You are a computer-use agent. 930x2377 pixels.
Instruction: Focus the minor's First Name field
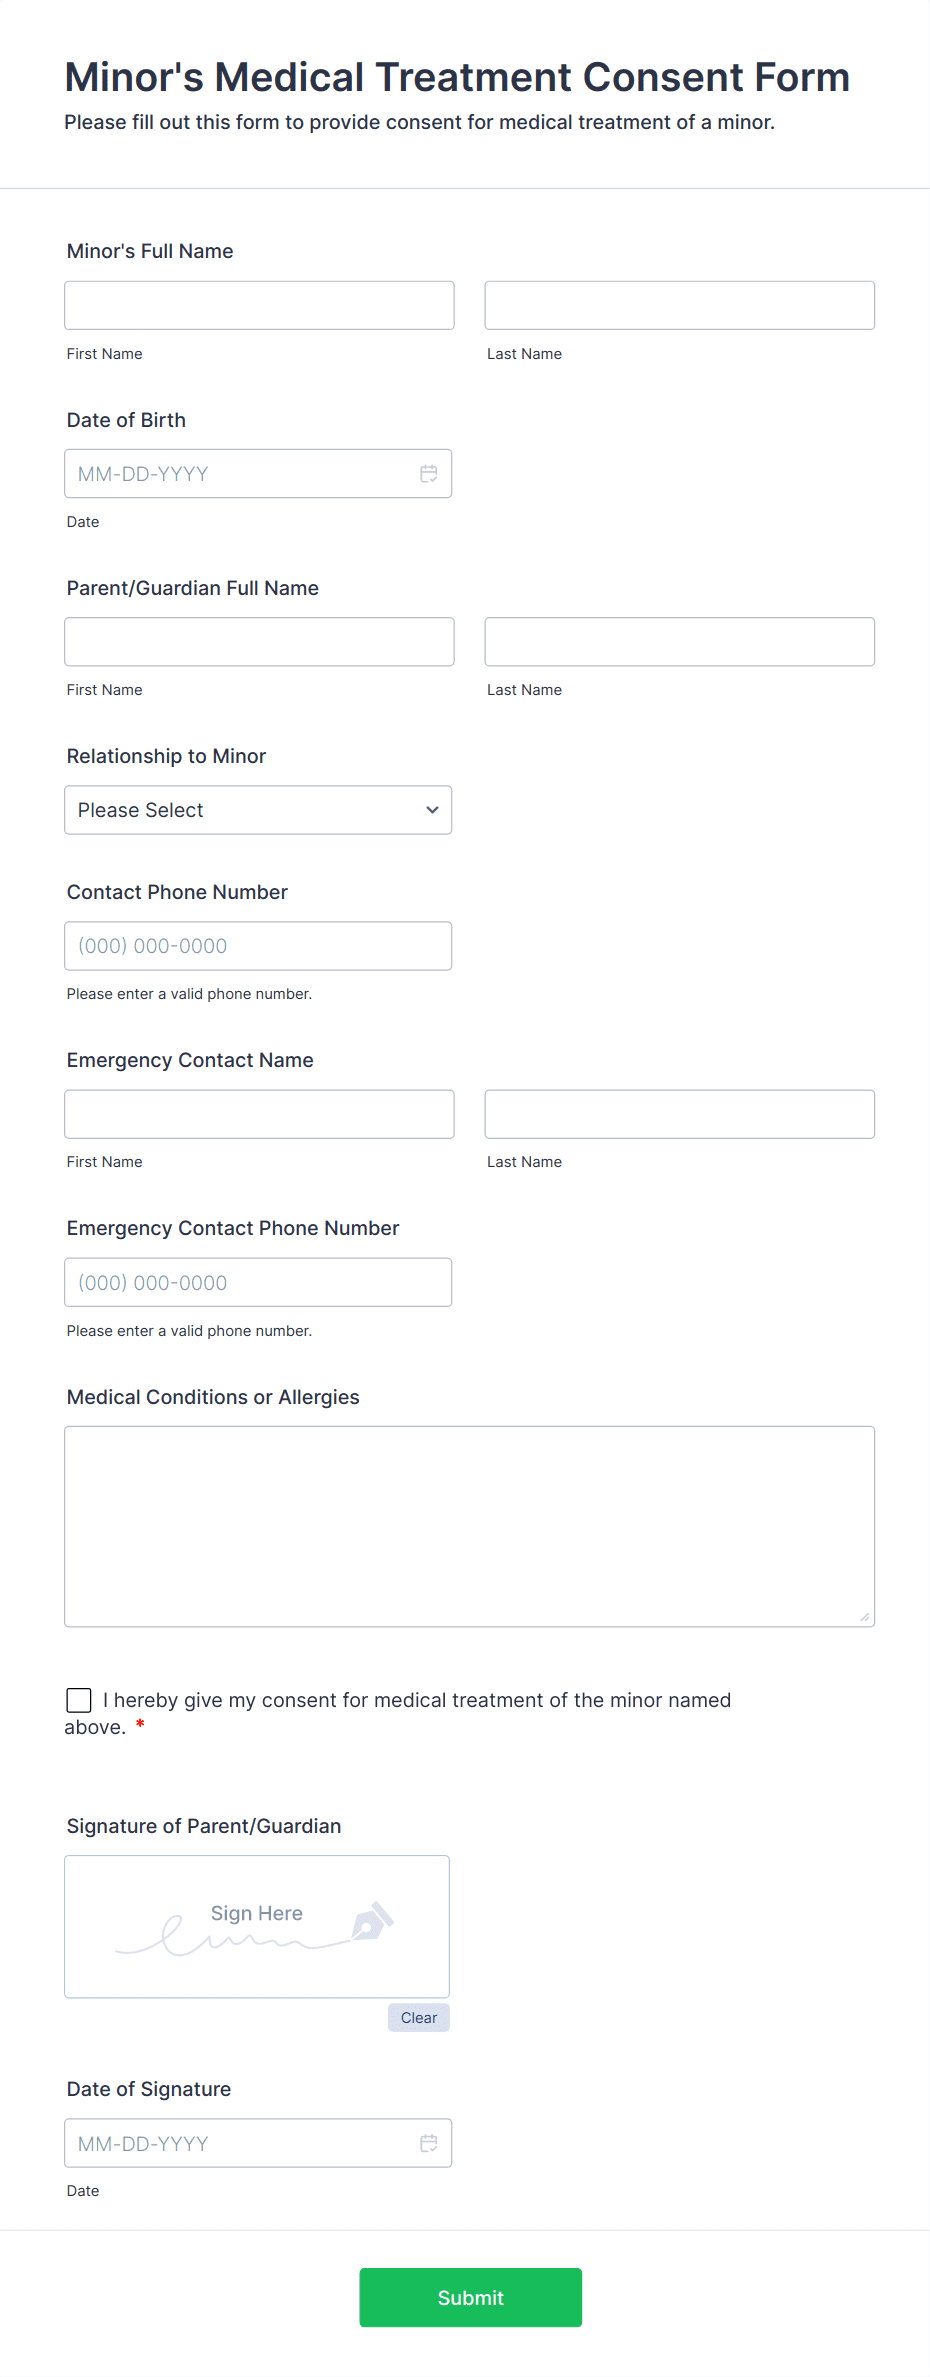pyautogui.click(x=259, y=305)
